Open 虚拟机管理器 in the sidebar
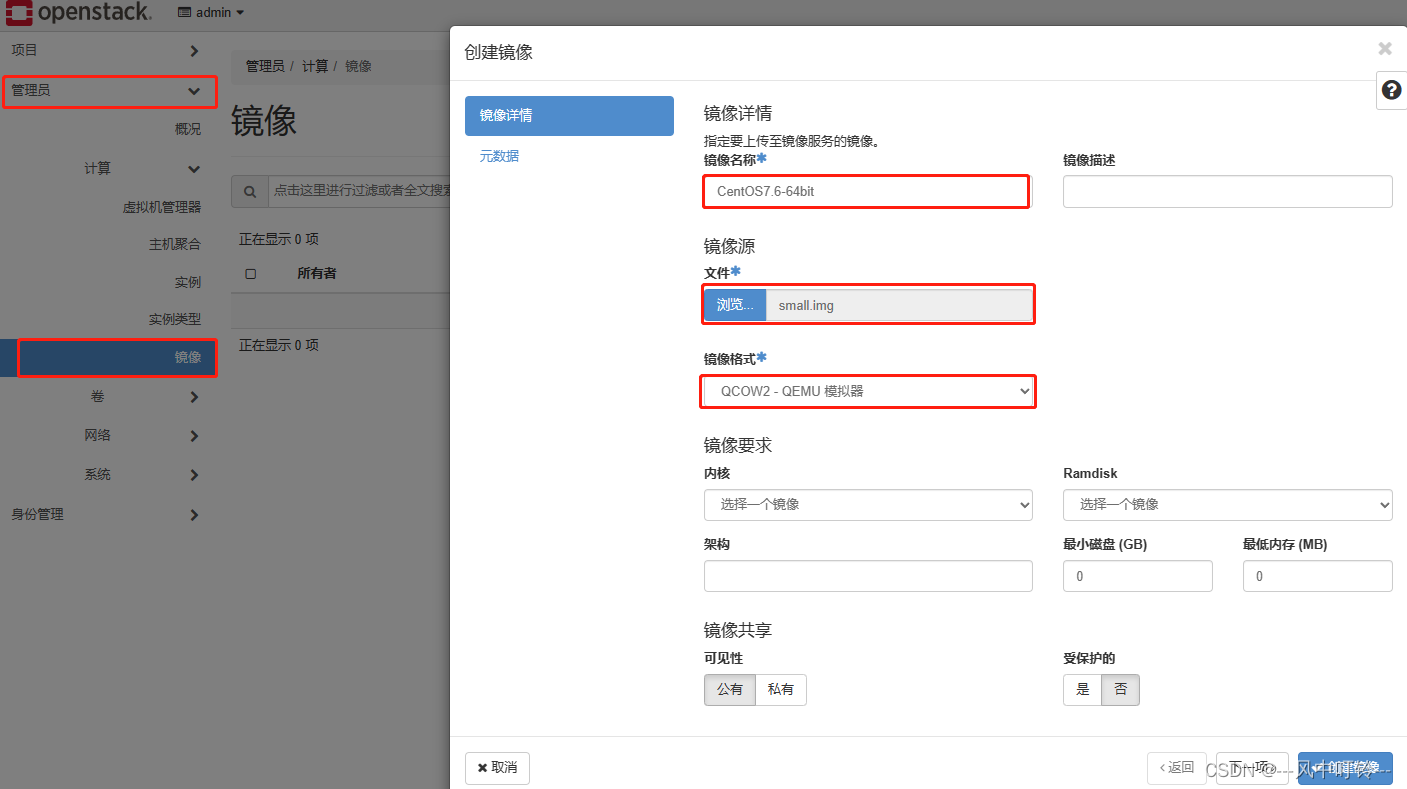This screenshot has height=789, width=1407. tap(162, 207)
